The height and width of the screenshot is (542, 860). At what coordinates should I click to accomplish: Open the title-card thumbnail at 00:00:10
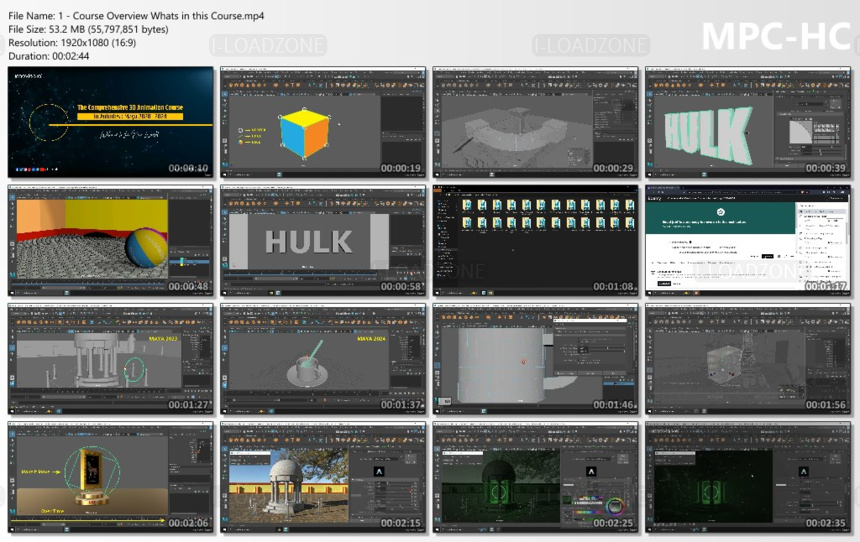pos(110,122)
